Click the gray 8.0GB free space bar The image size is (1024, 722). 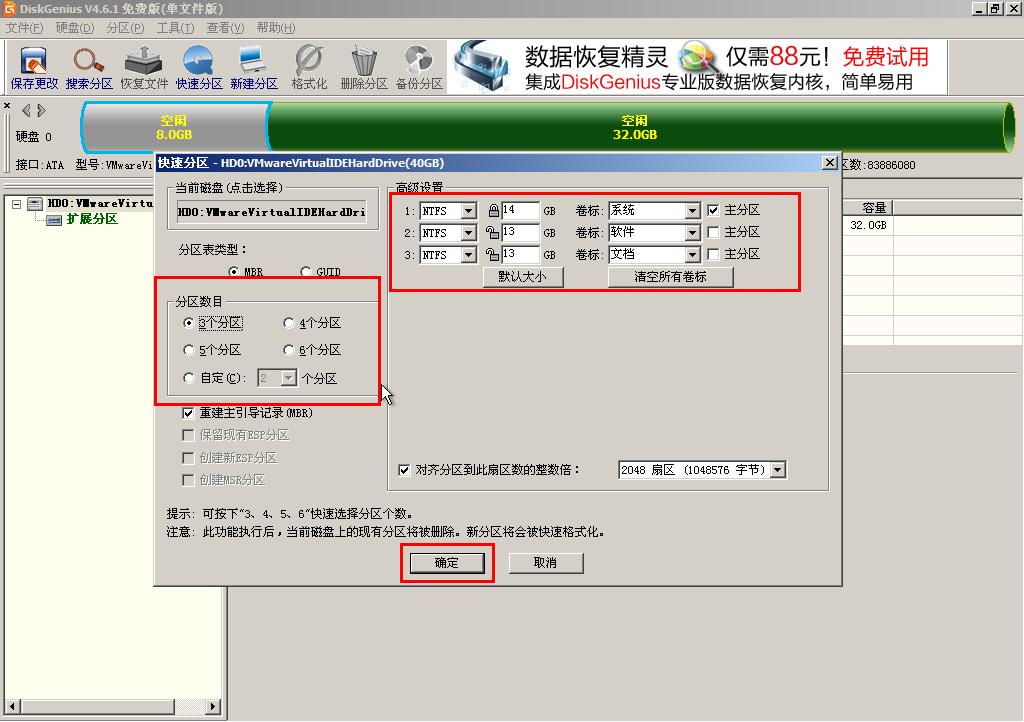(174, 127)
